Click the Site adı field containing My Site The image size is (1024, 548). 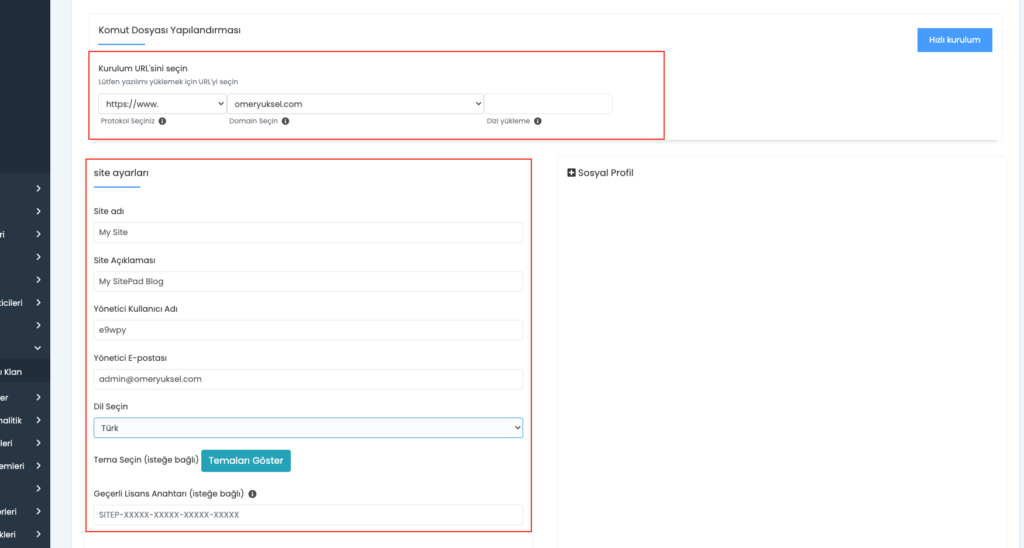[308, 233]
